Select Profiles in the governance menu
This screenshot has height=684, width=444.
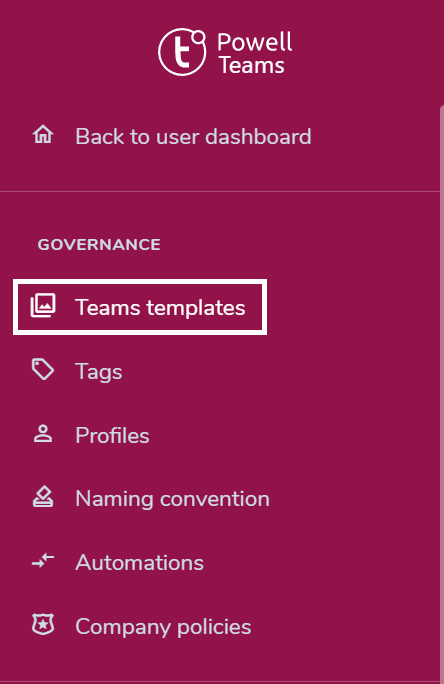(112, 435)
